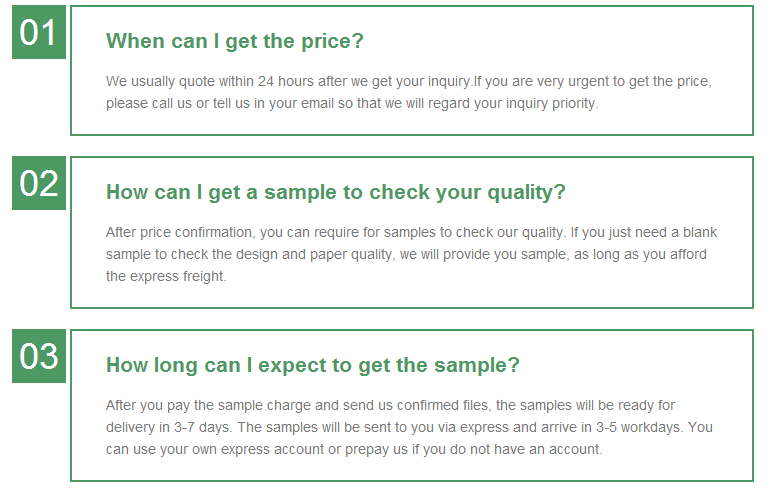Click 'How long can I expect' heading
This screenshot has width=774, height=495.
click(x=313, y=365)
